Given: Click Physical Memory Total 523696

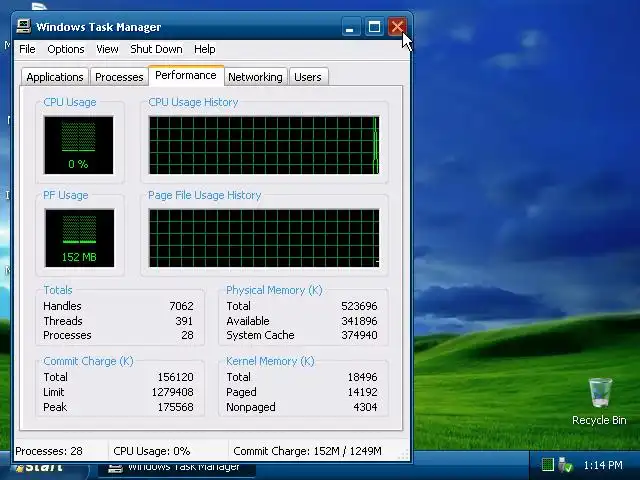Looking at the screenshot, I should click(359, 306).
